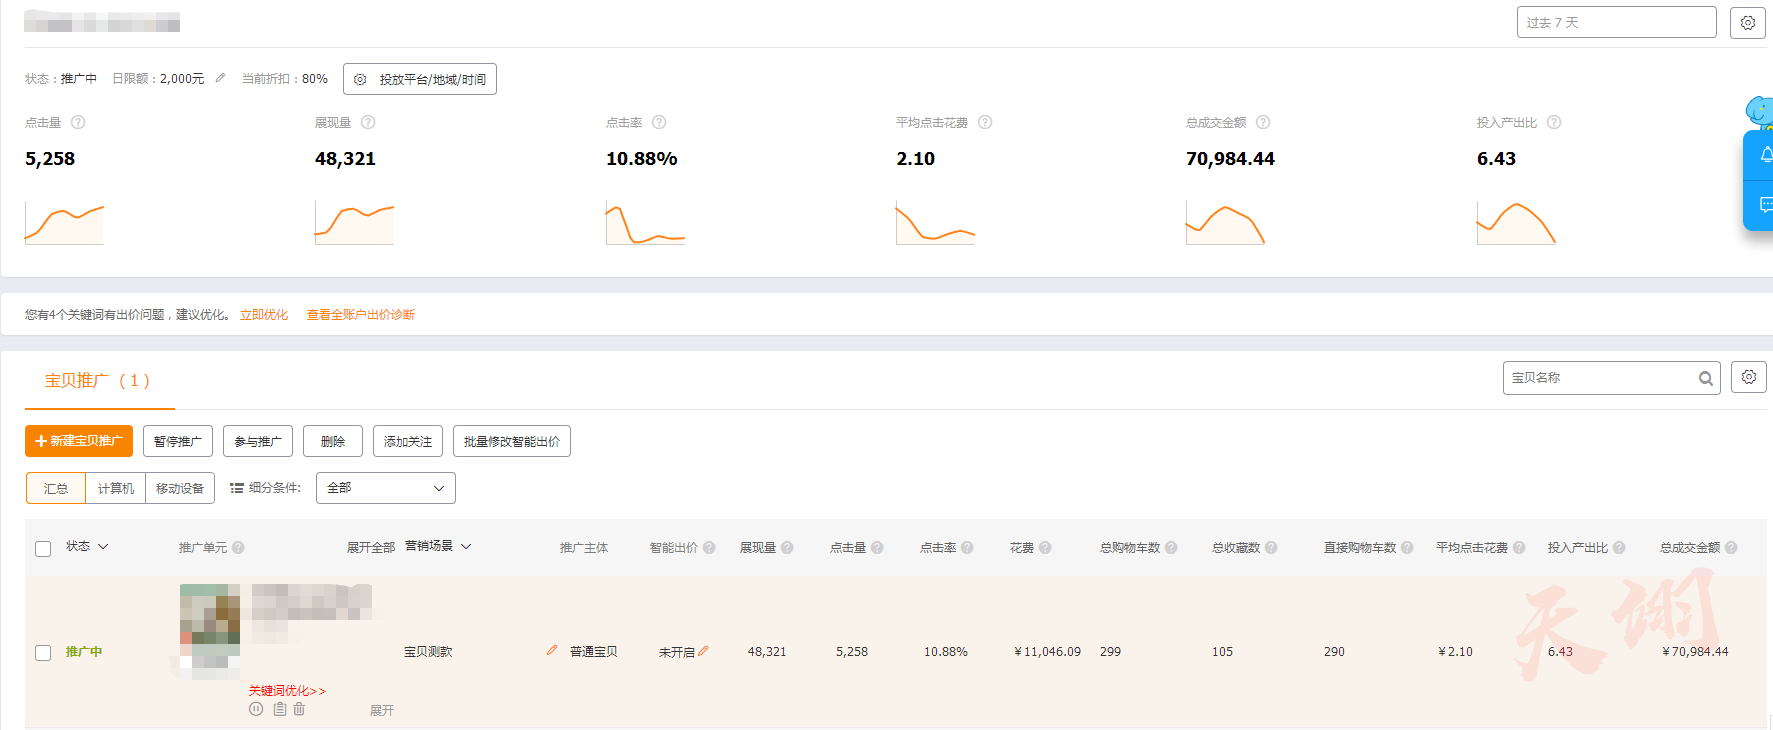Screen dimensions: 1773x730
Task: Show help for 展现量 column header
Action: coord(787,547)
